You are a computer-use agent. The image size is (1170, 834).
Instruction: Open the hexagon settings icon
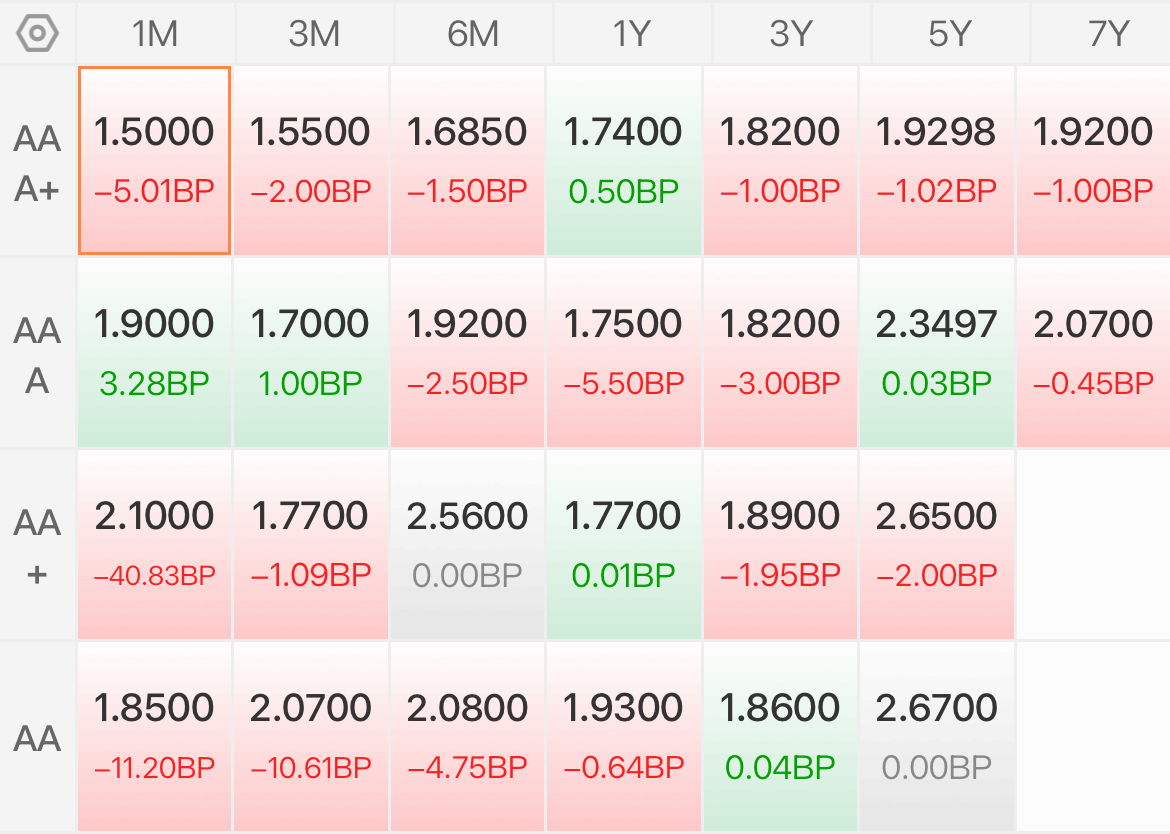point(37,34)
